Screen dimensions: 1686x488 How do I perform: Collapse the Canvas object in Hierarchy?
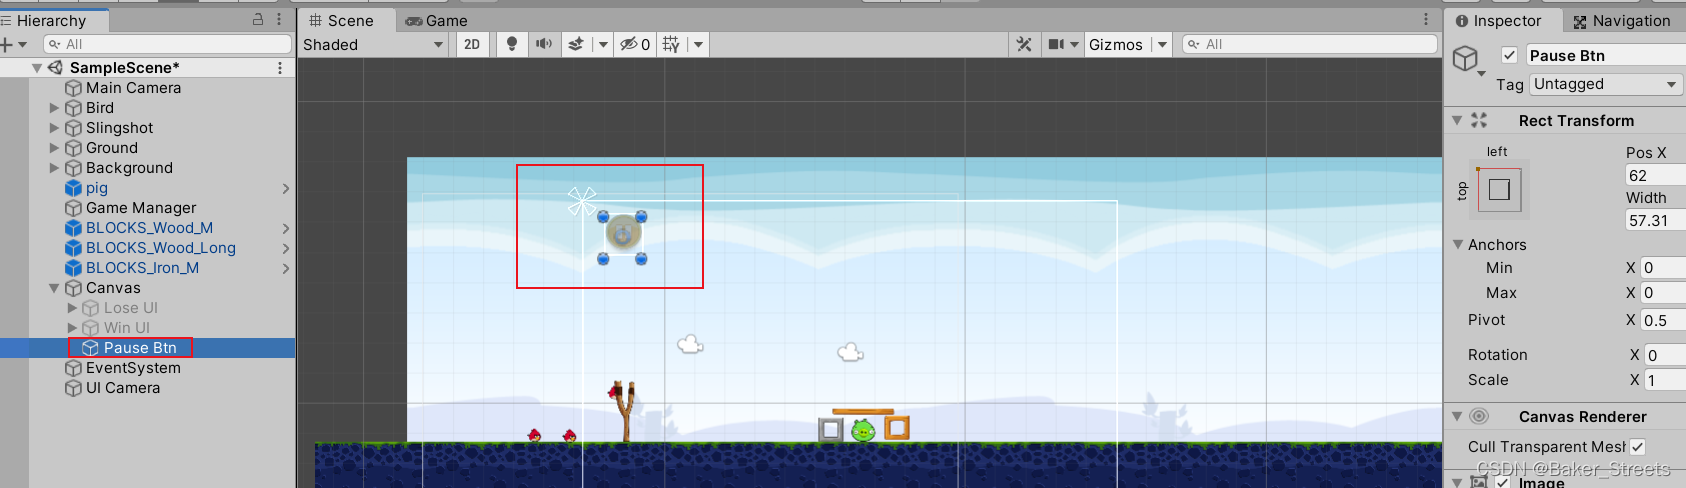click(55, 288)
